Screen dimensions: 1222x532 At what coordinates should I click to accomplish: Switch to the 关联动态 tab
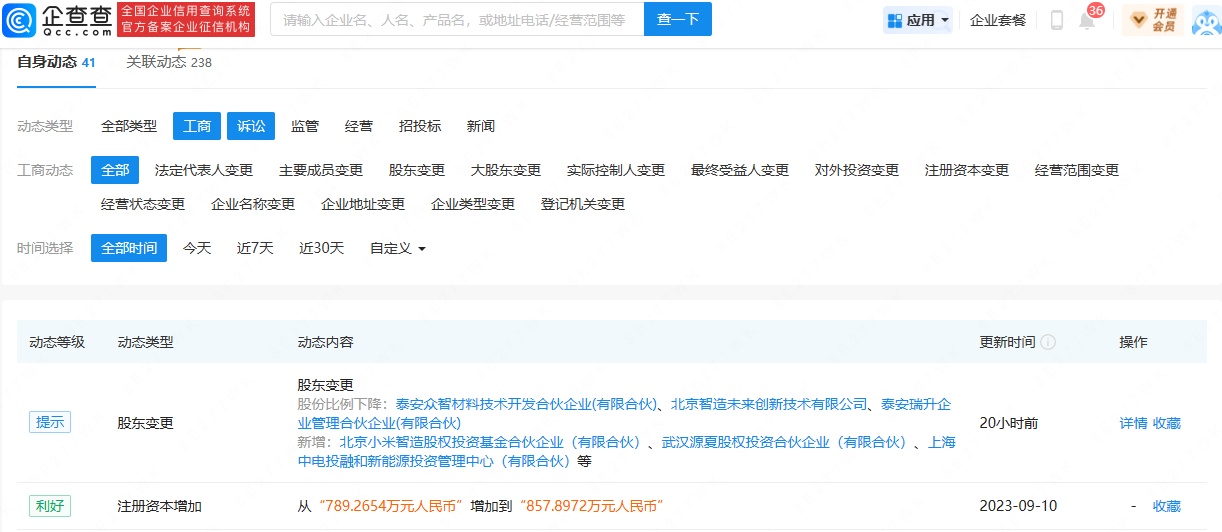click(169, 62)
